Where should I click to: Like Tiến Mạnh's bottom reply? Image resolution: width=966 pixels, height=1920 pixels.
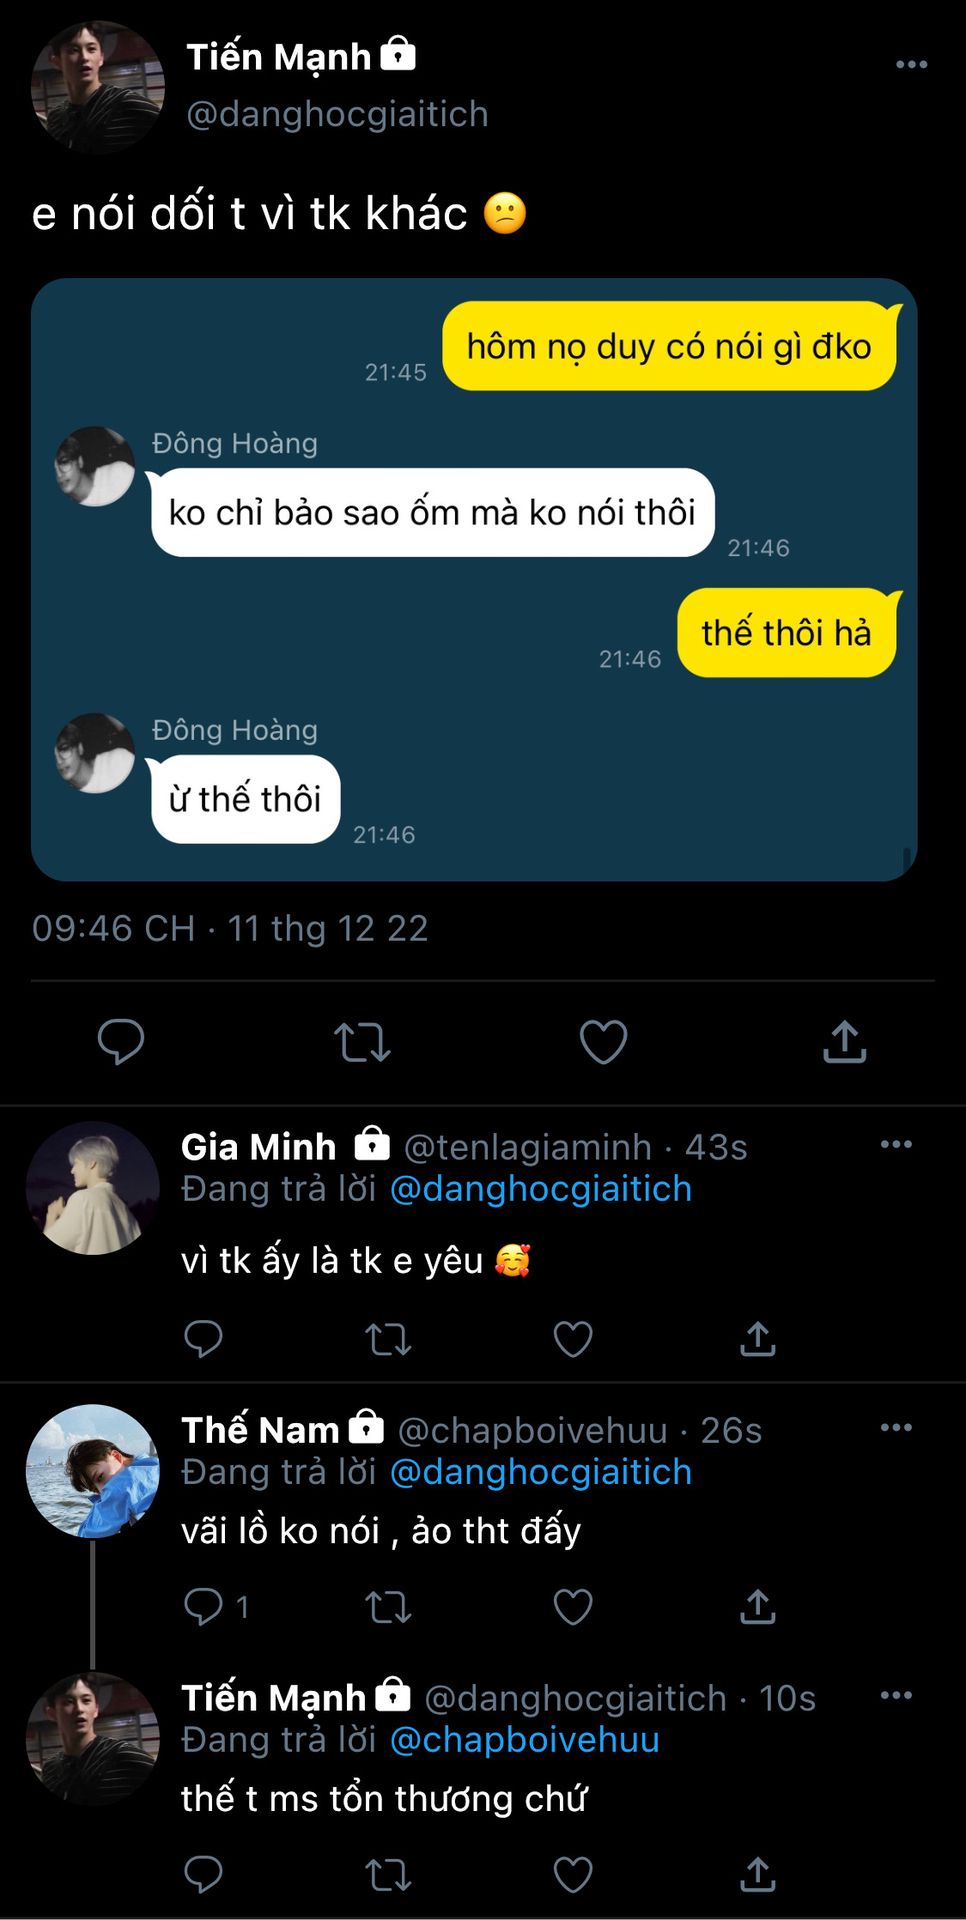click(x=573, y=1875)
